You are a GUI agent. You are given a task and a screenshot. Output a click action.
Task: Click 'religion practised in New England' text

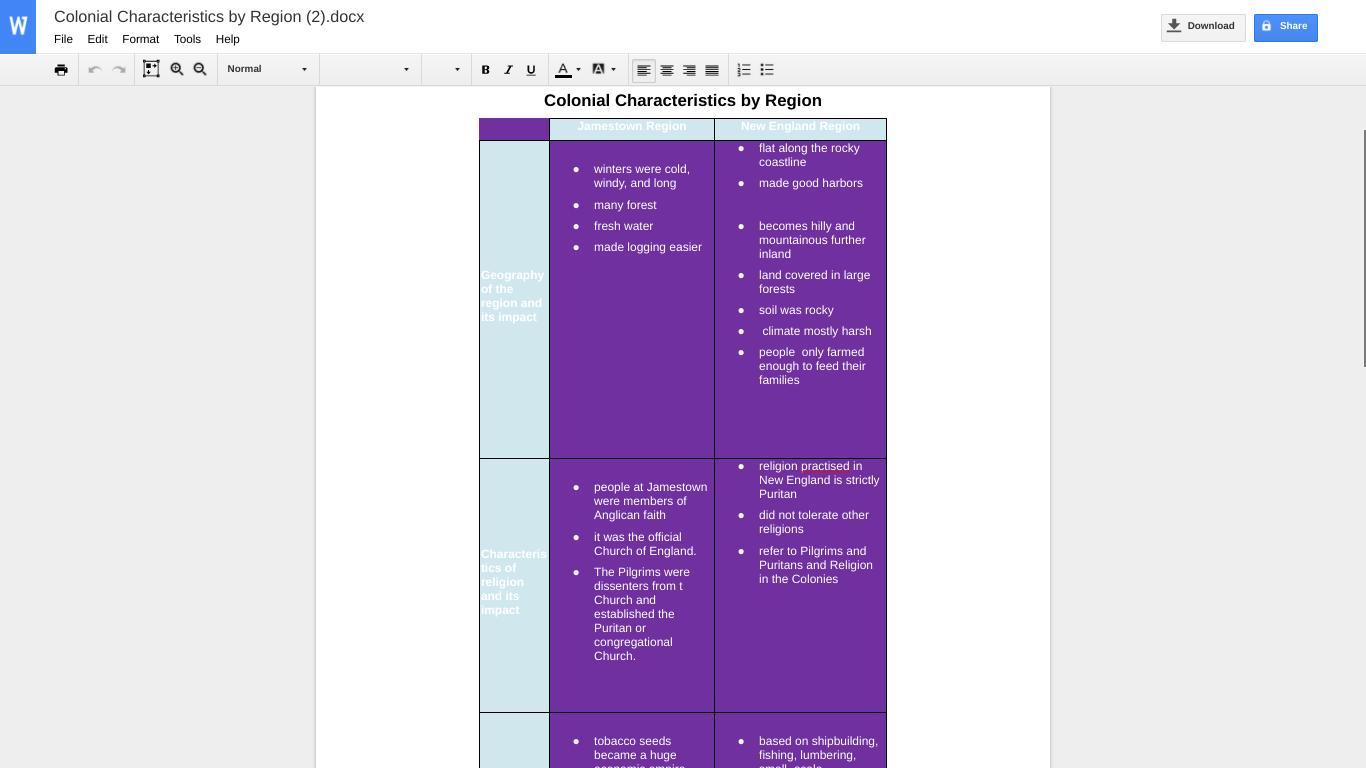tap(819, 480)
